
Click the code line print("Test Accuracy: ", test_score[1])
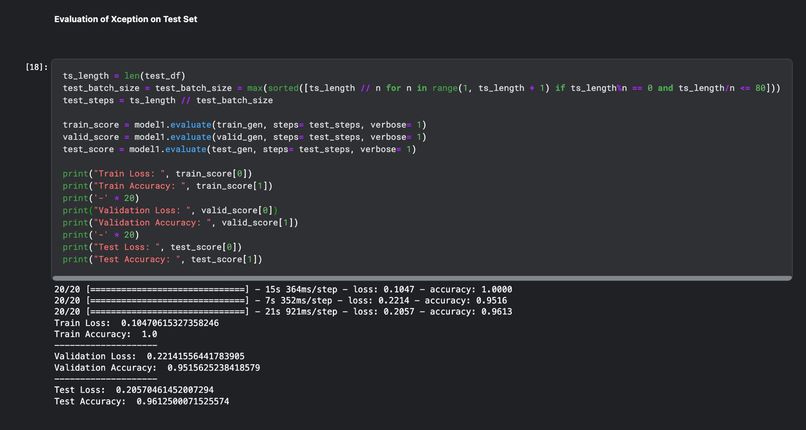pos(162,259)
